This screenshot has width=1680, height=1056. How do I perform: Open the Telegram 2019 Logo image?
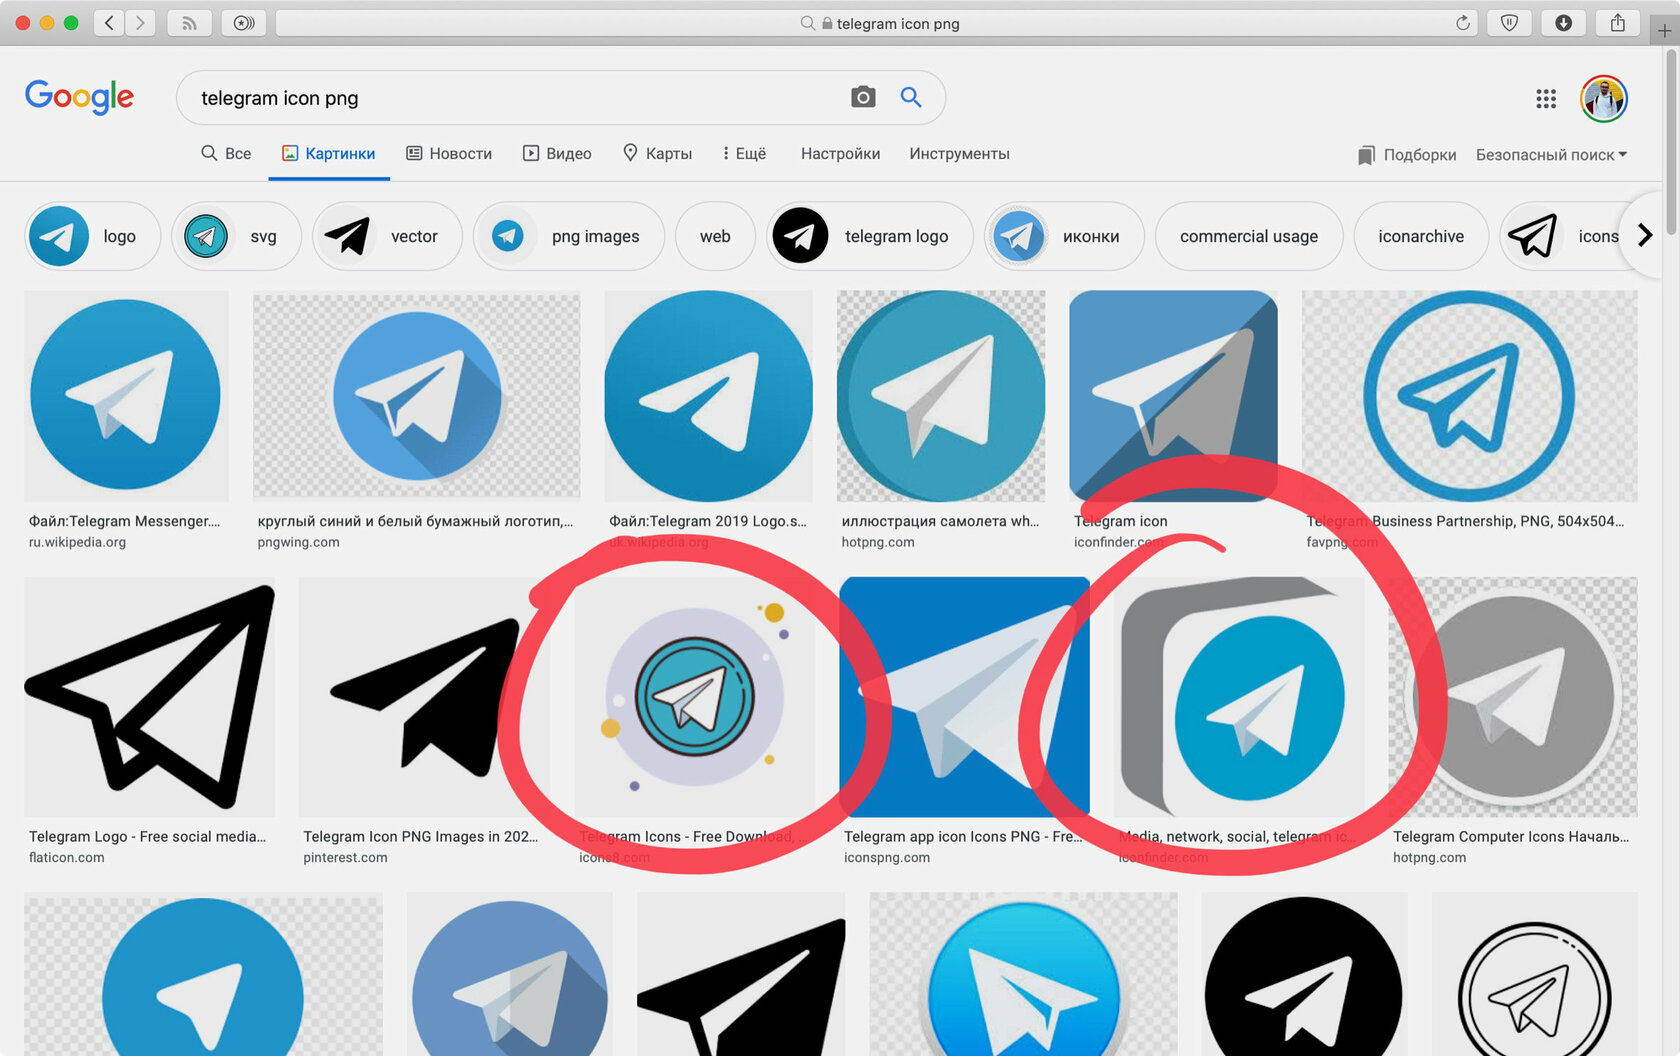point(708,396)
